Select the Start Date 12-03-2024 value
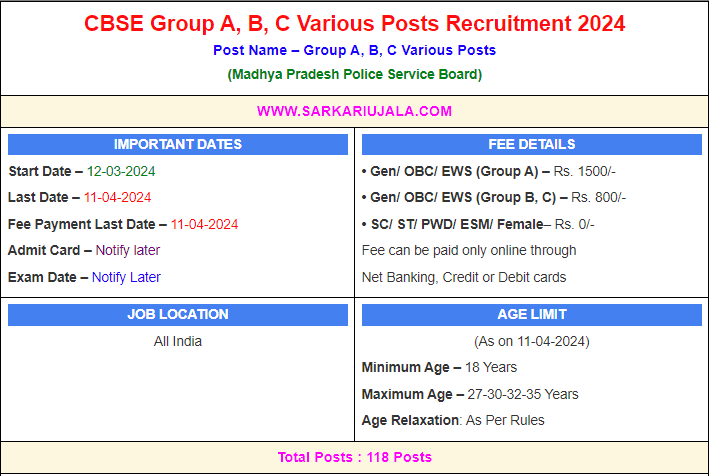This screenshot has width=709, height=476. (x=120, y=171)
